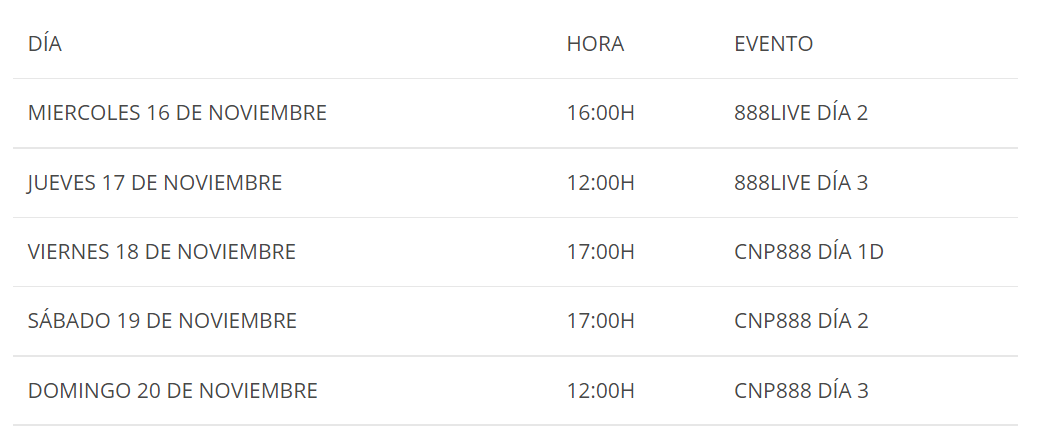Screen dimensions: 1047x441
Task: Click the DÍA column header
Action: click(x=45, y=43)
